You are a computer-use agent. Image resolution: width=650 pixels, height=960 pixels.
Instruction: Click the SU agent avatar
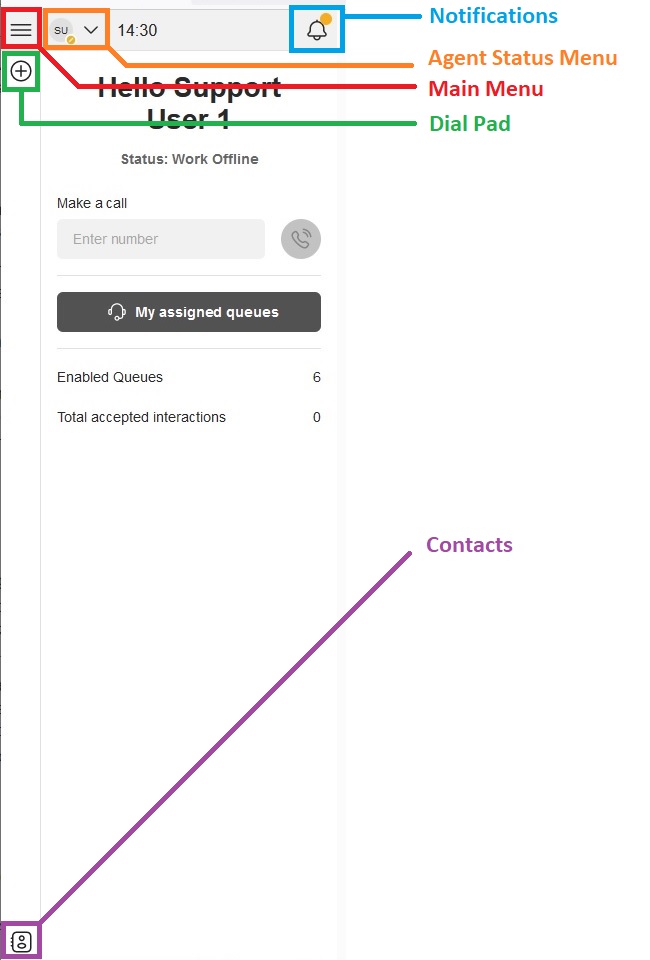pos(62,30)
